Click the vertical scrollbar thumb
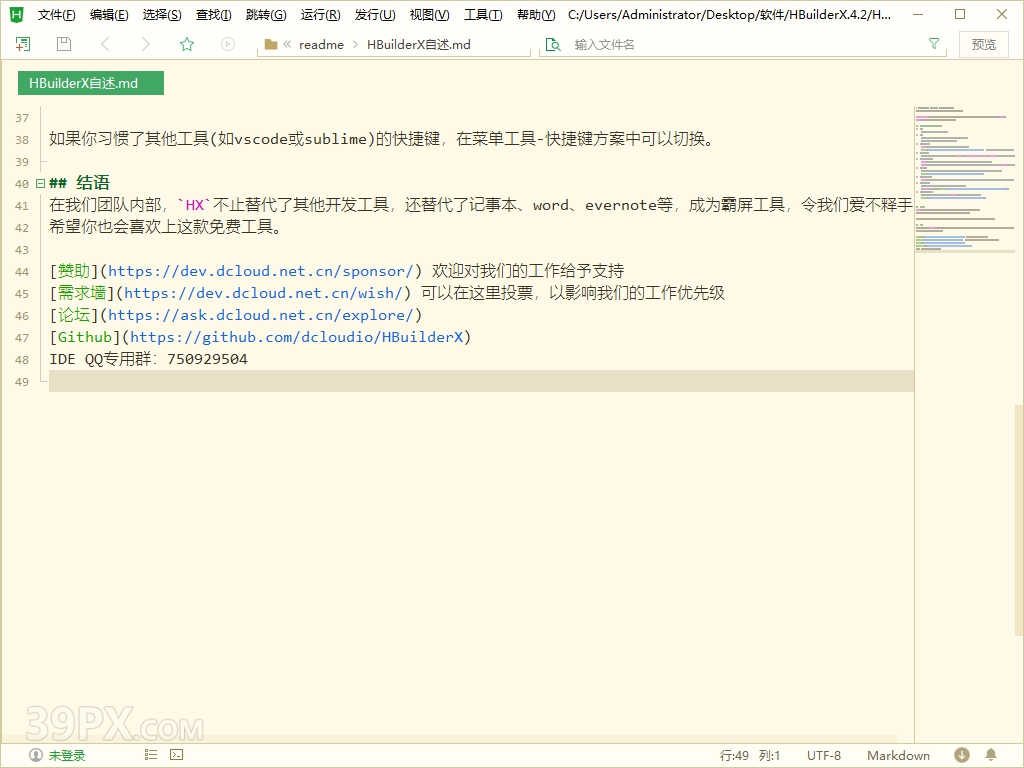The width and height of the screenshot is (1024, 768). pyautogui.click(x=1019, y=520)
